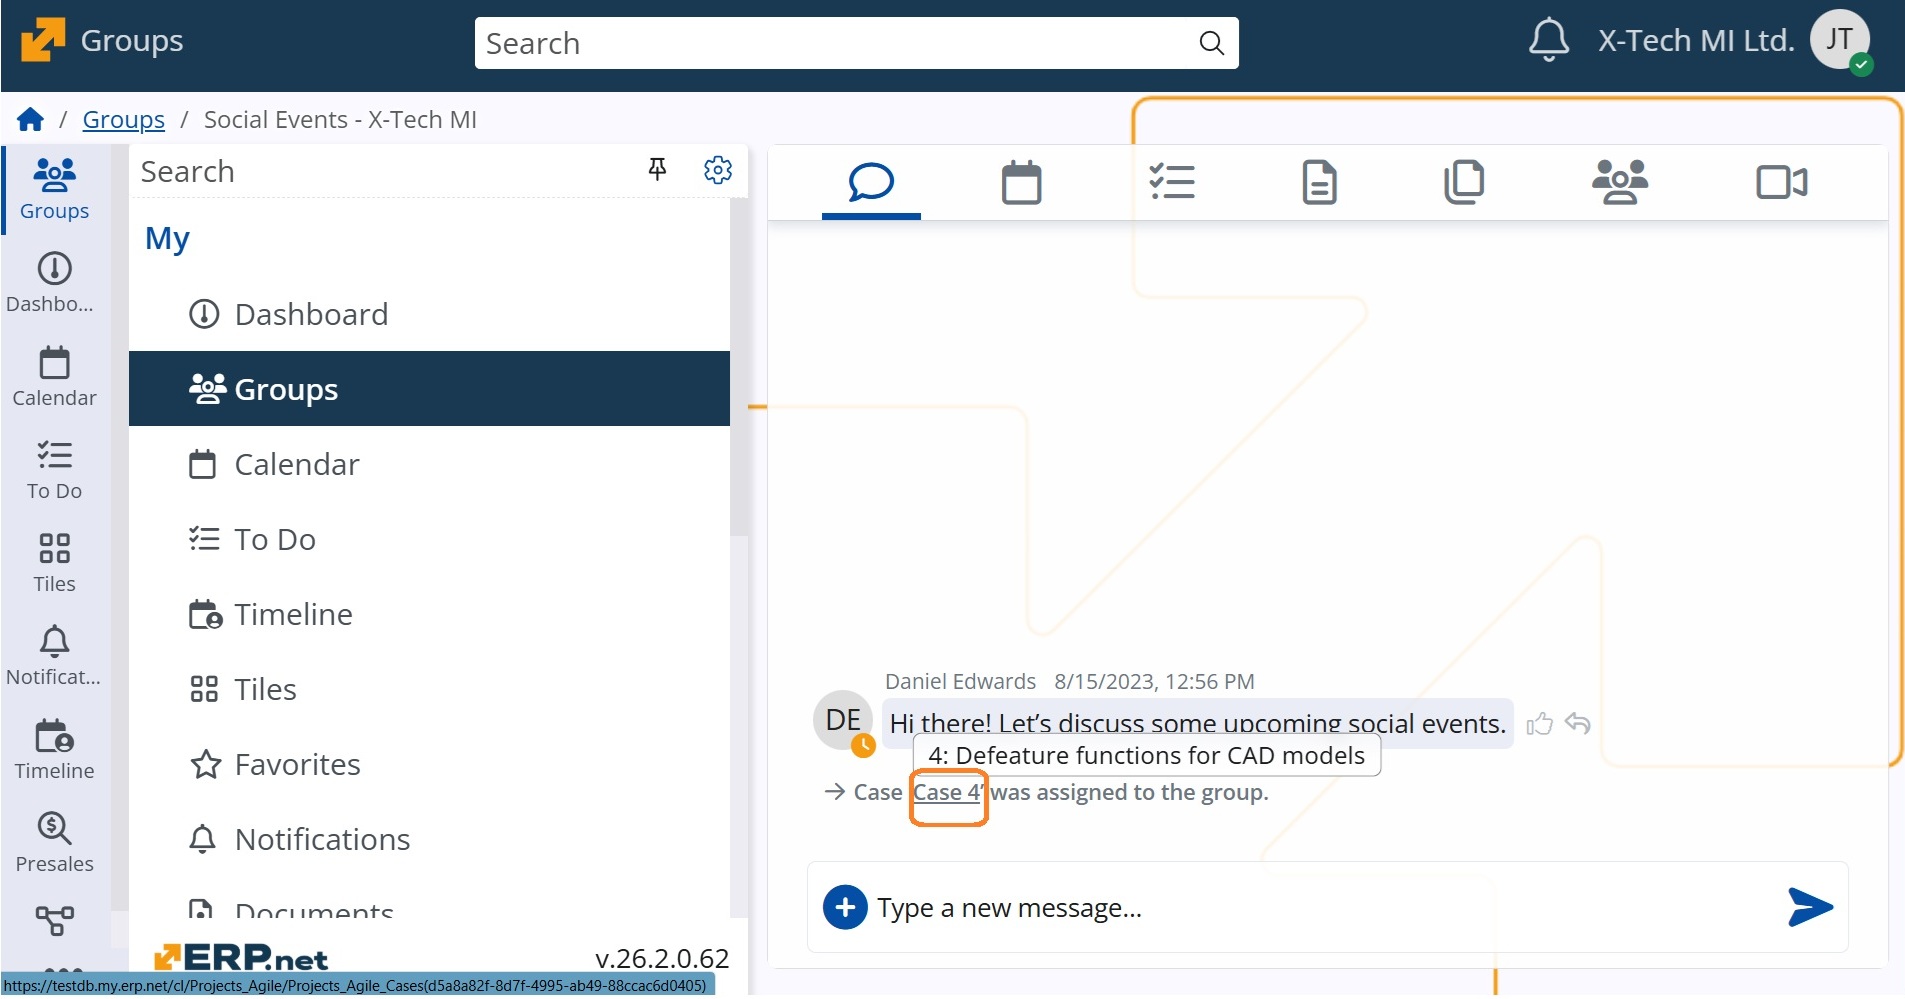Click the notification bell in the header
The image size is (1905, 999).
(1548, 41)
